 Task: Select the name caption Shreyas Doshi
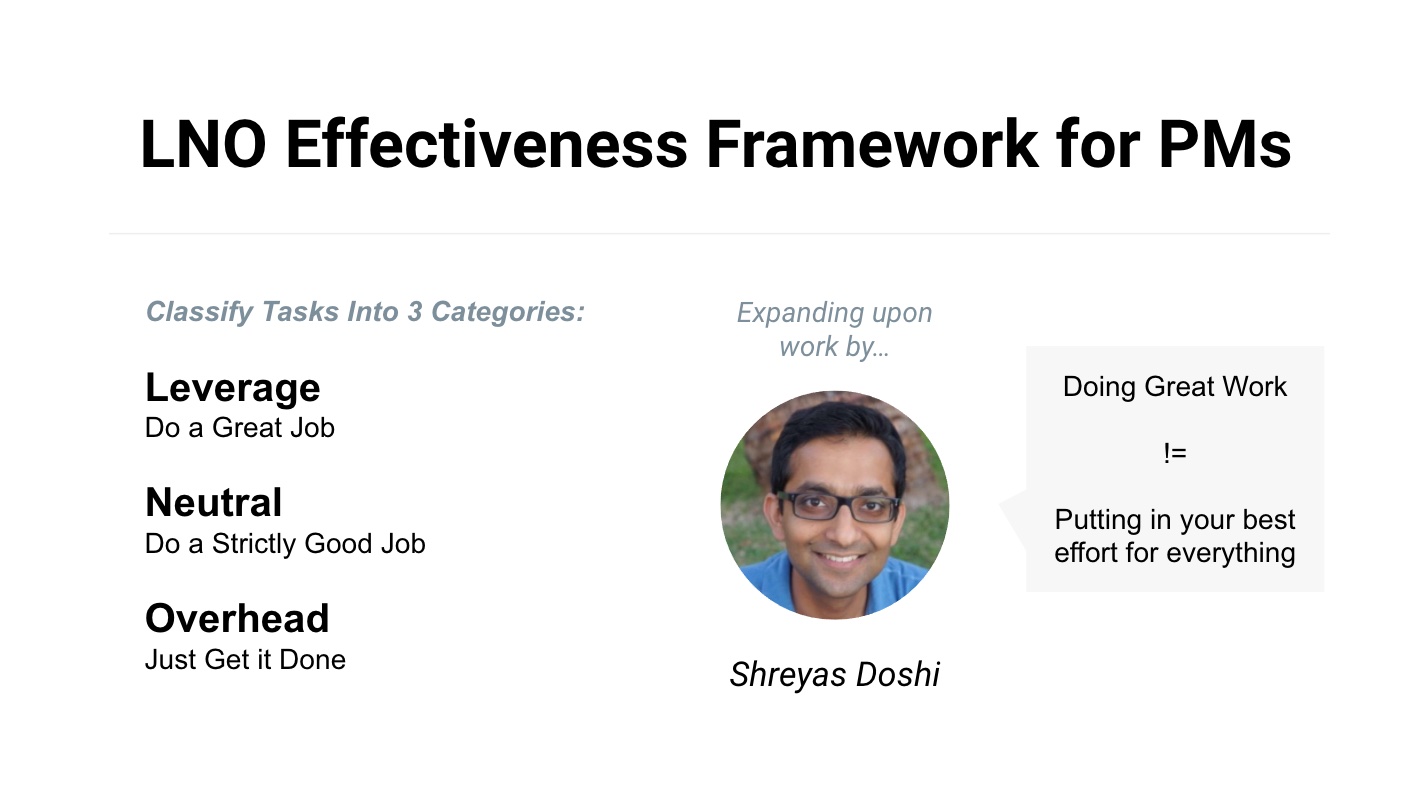tap(834, 674)
